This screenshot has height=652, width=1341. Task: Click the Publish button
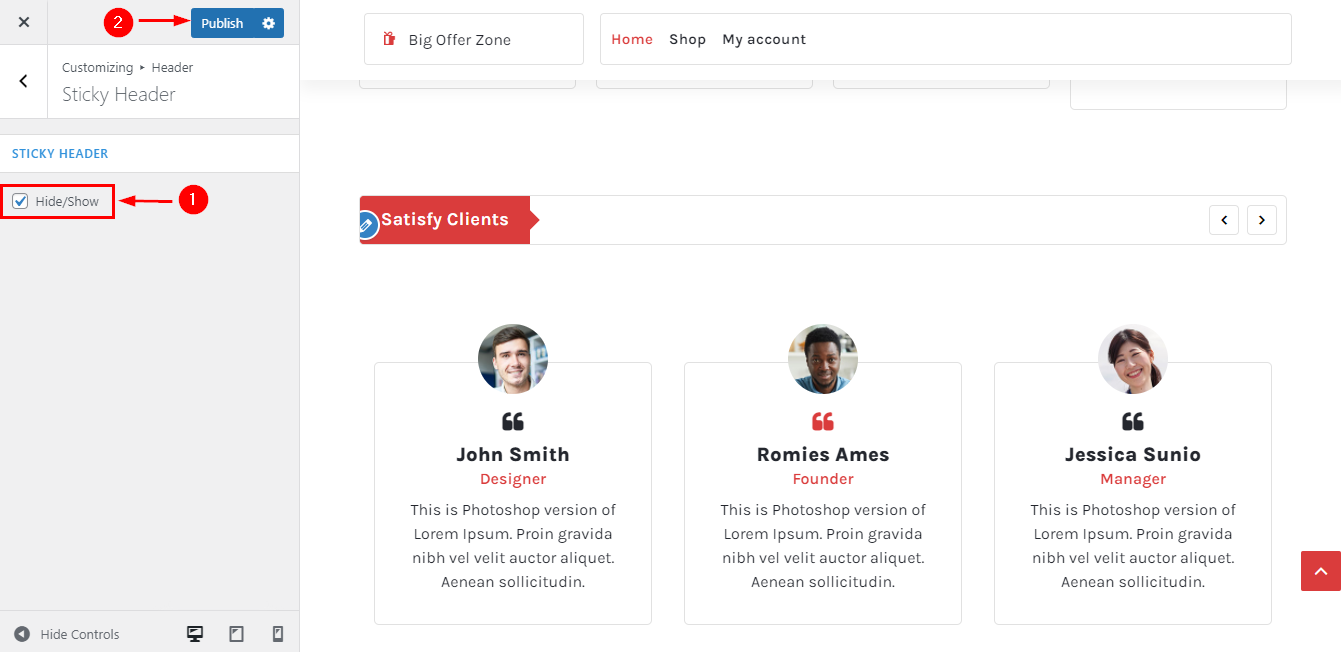[x=222, y=23]
